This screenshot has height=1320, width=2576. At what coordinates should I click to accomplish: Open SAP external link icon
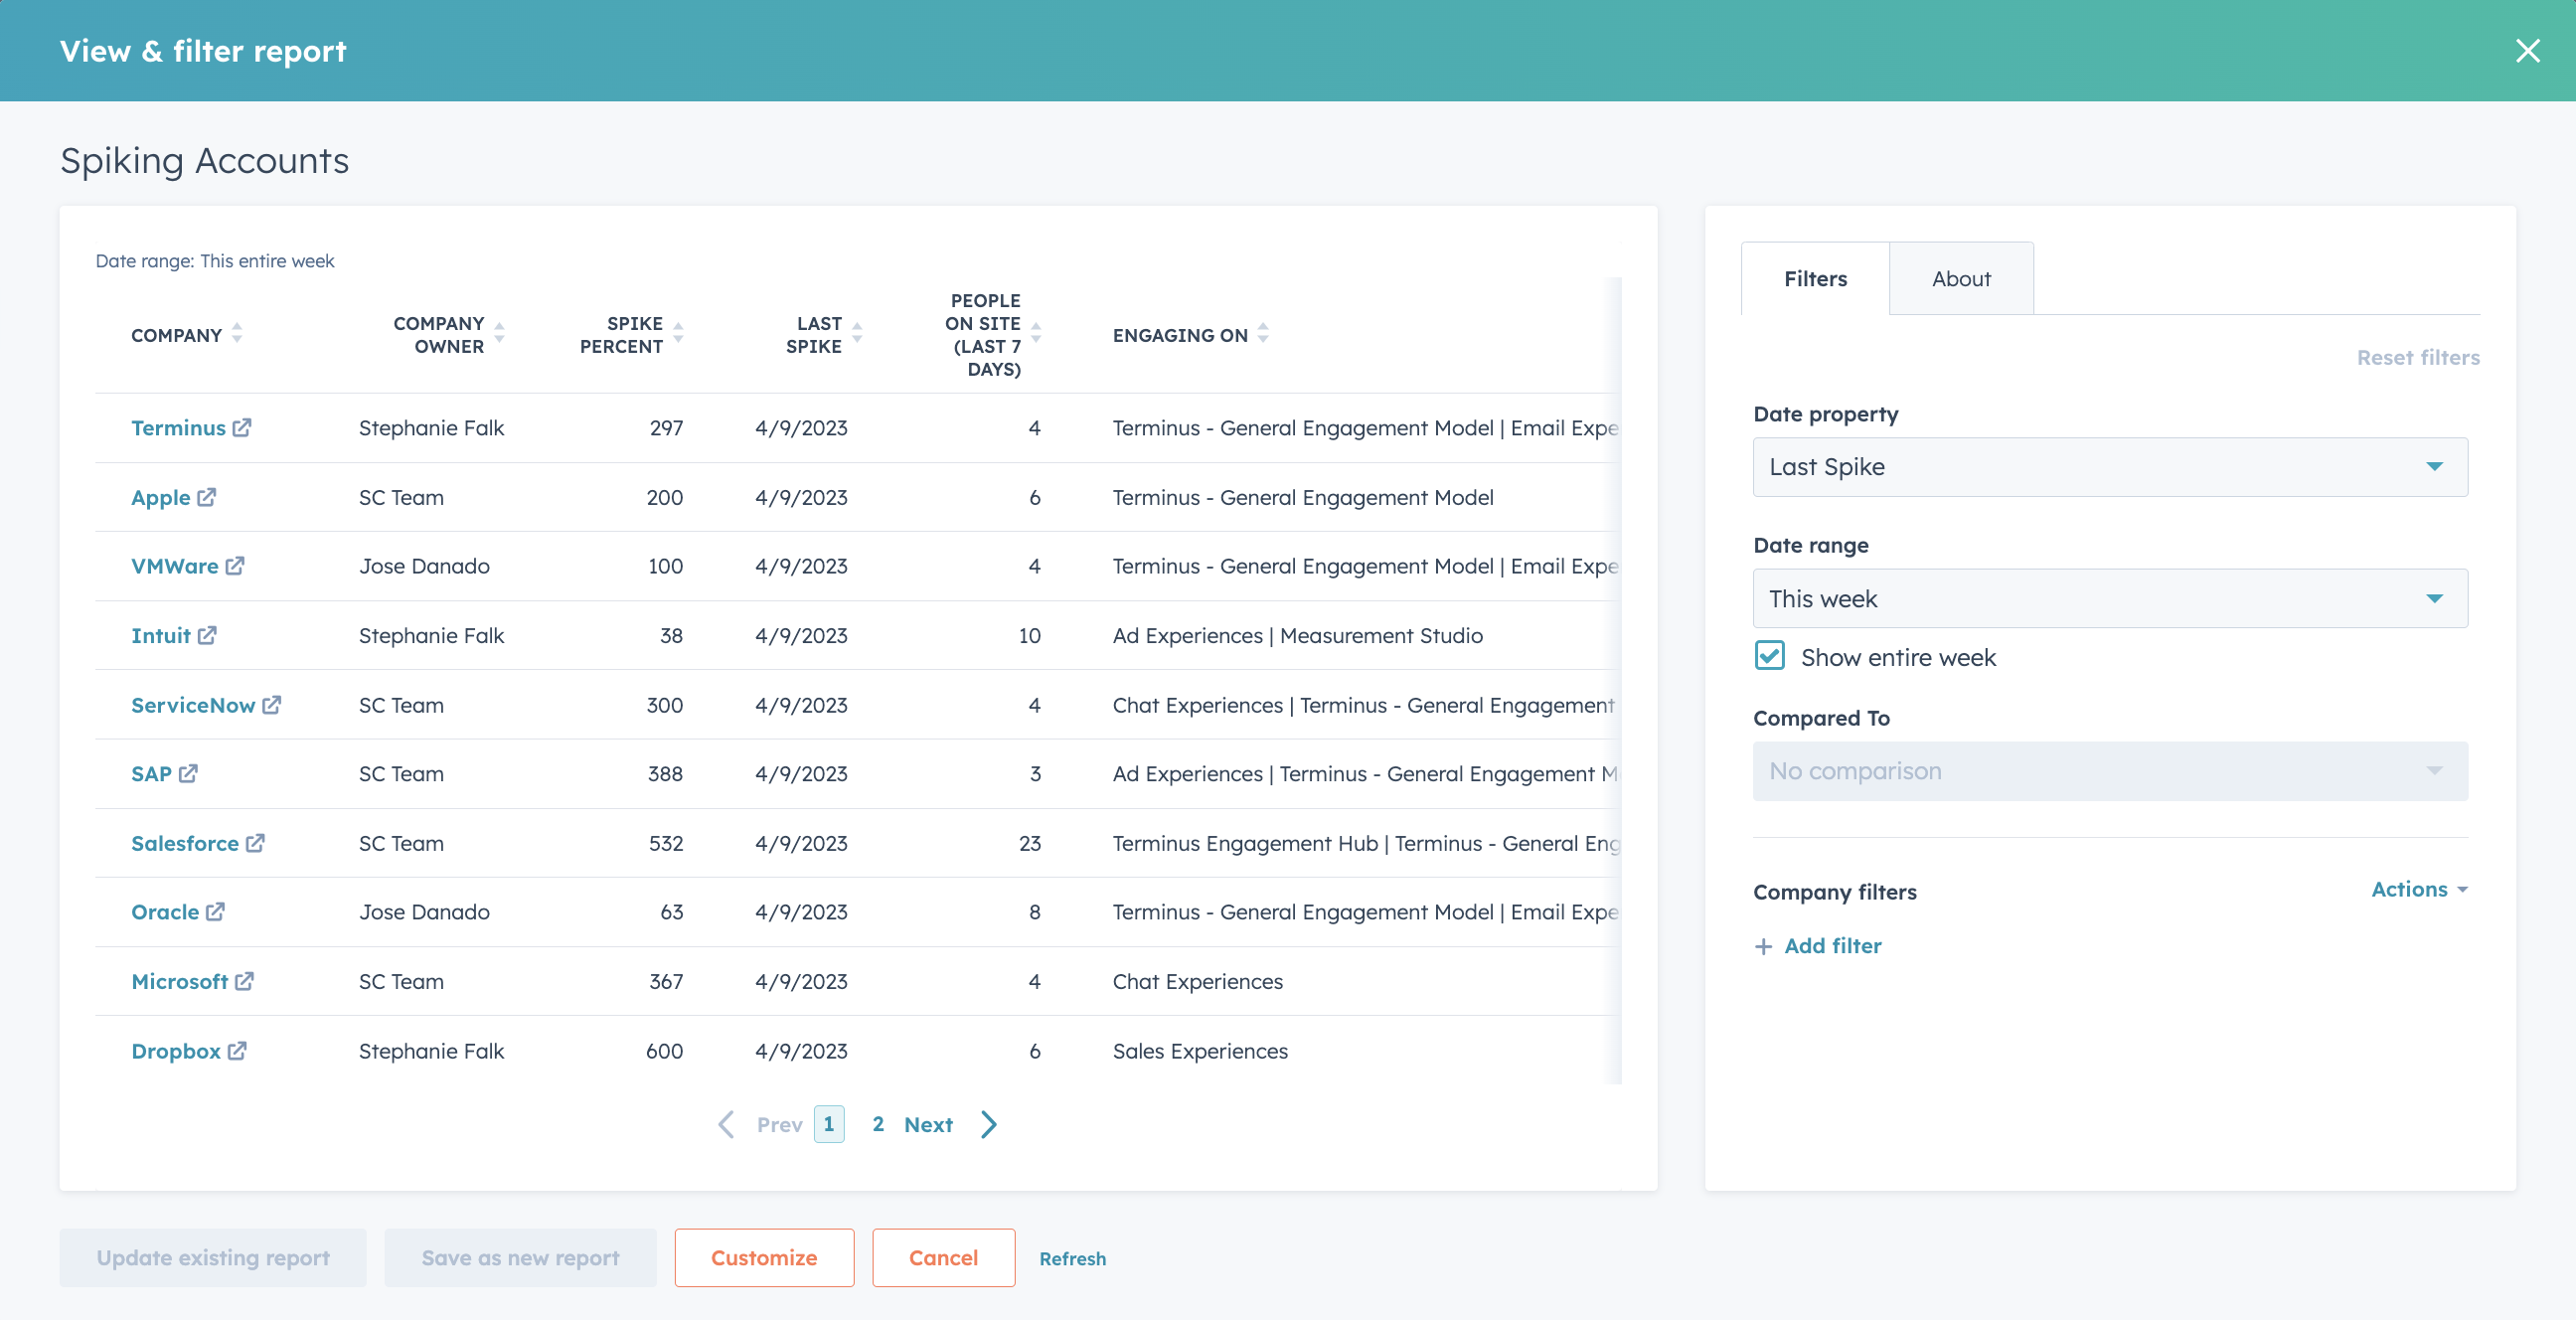pos(189,774)
